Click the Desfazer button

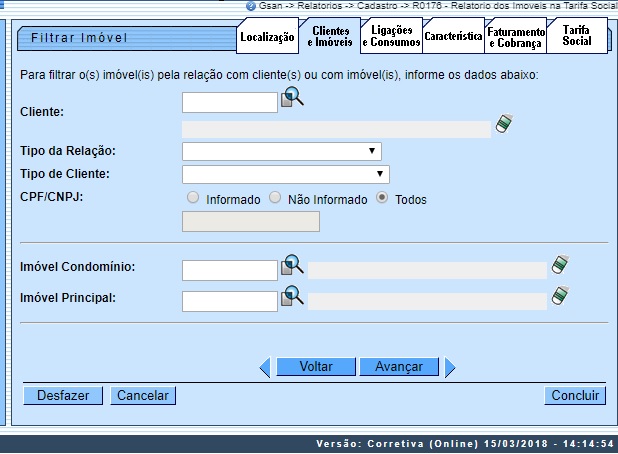[x=63, y=396]
